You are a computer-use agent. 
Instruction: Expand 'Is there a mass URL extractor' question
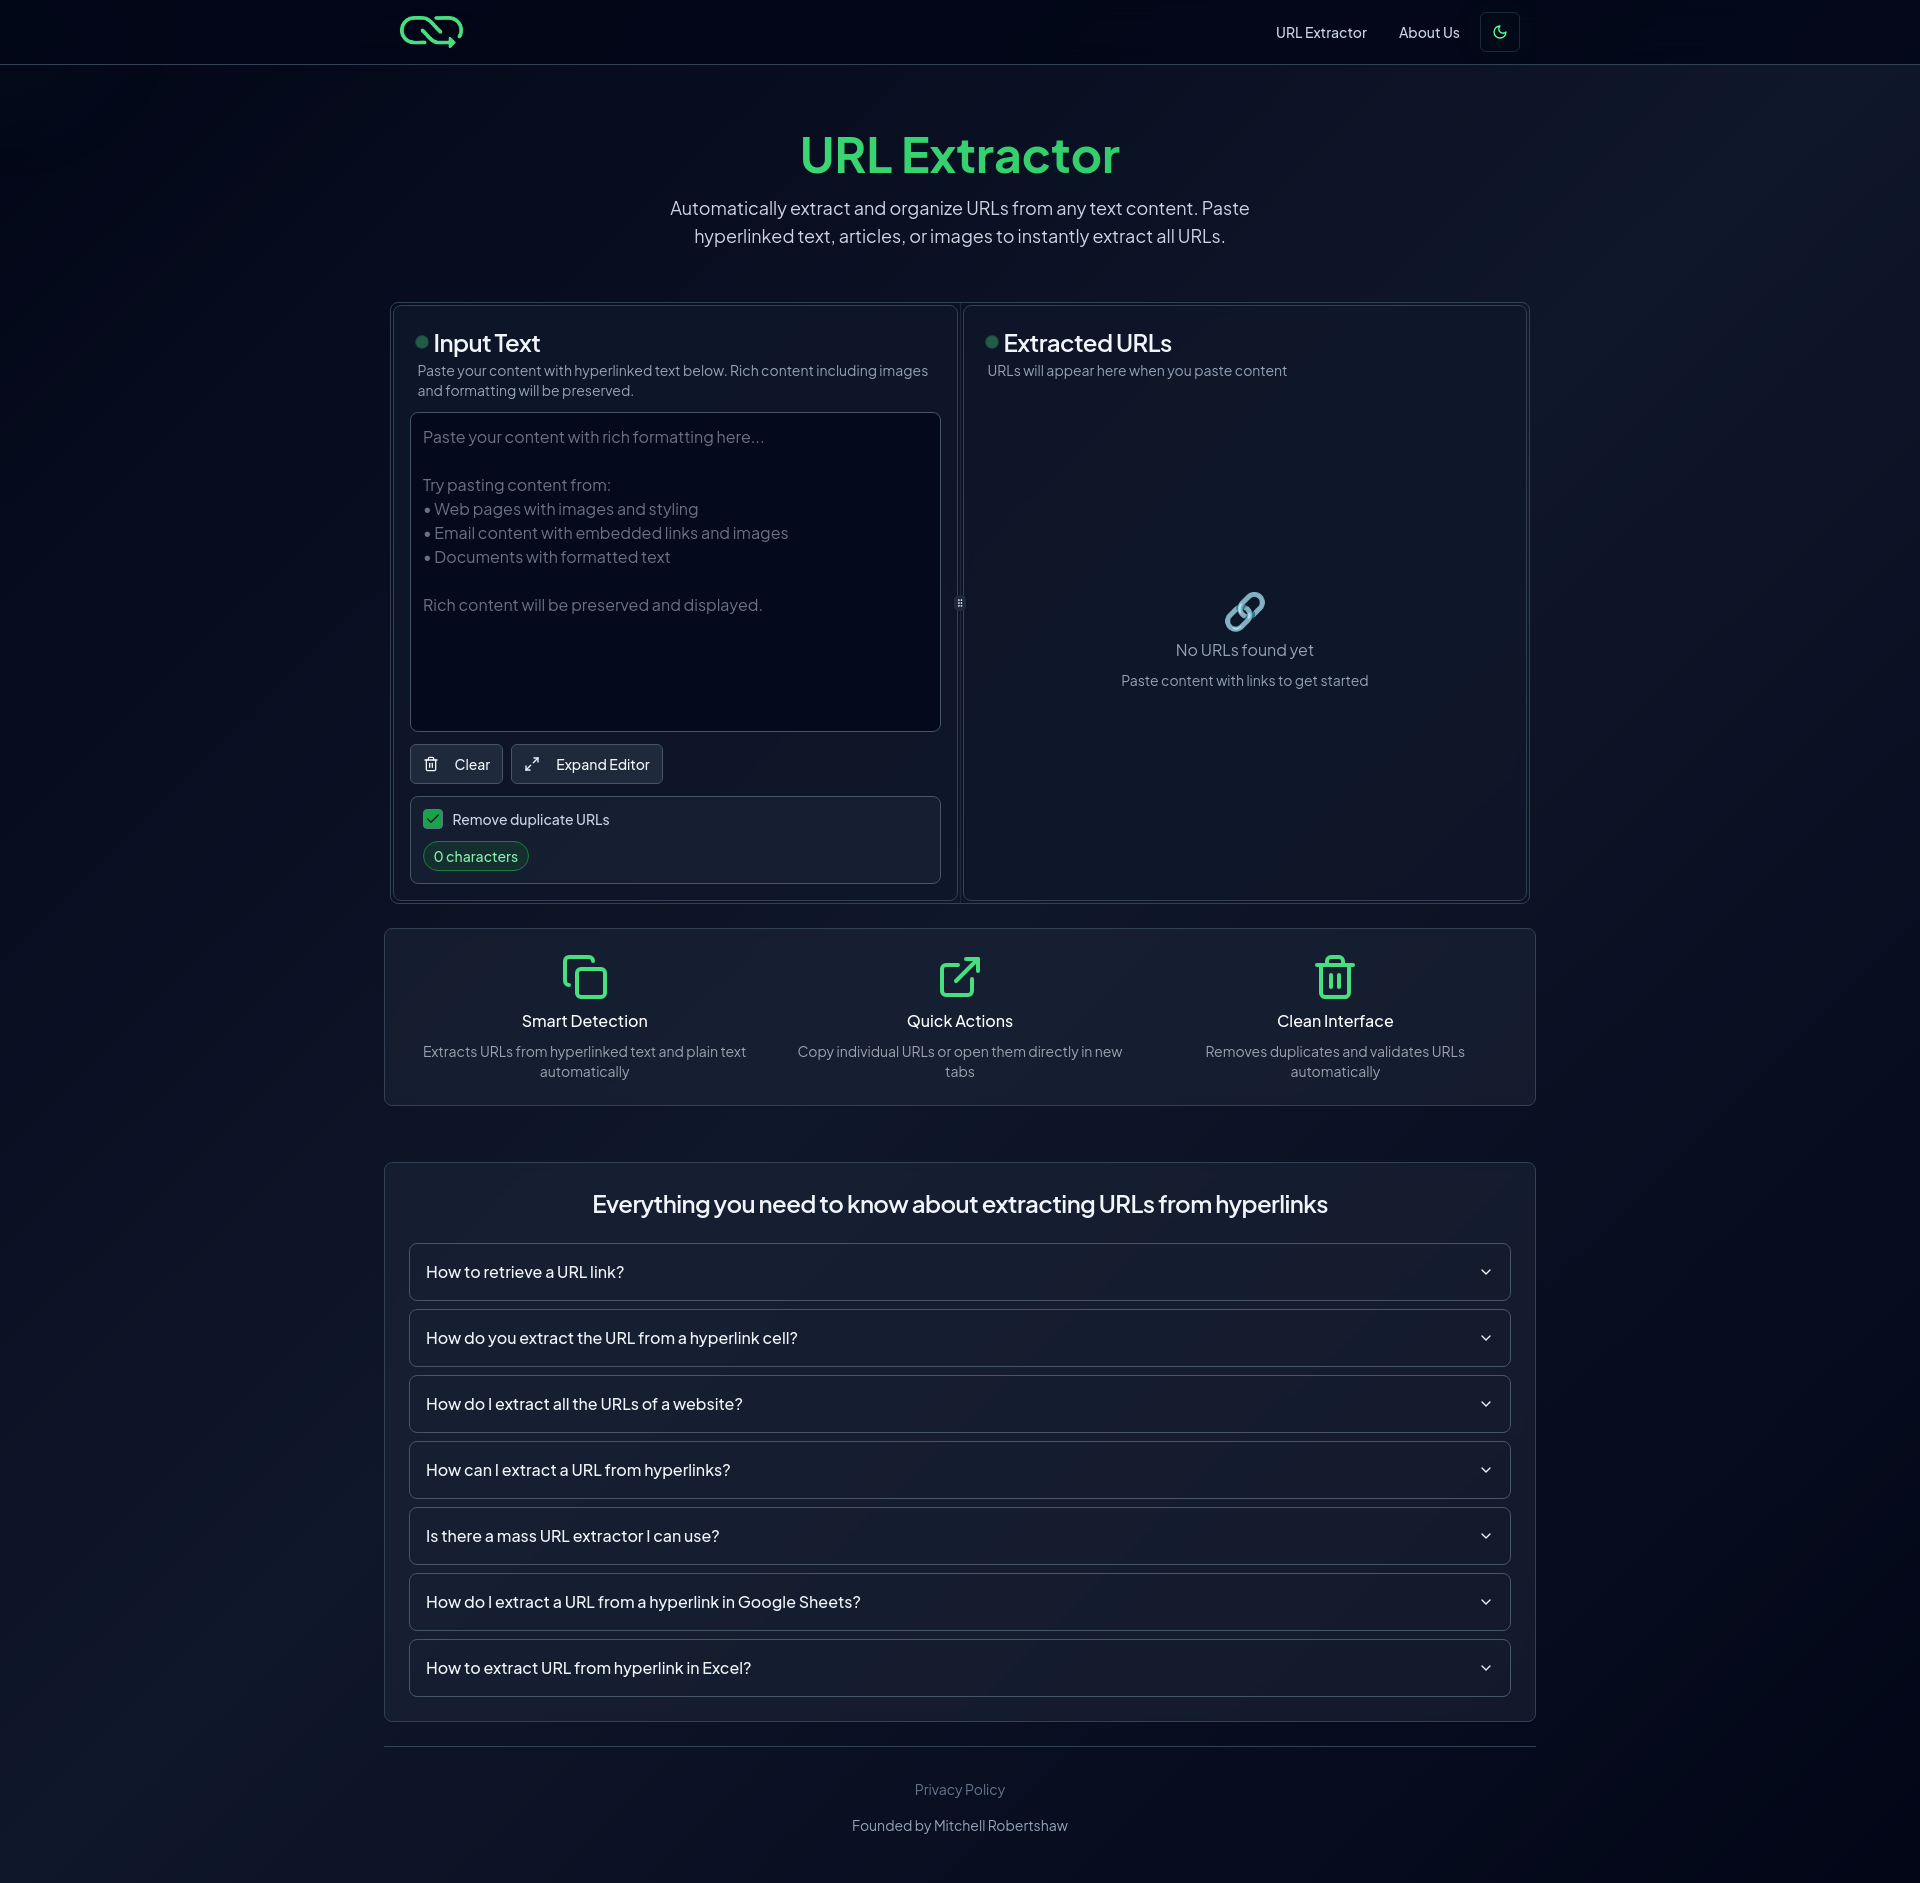click(x=960, y=1536)
